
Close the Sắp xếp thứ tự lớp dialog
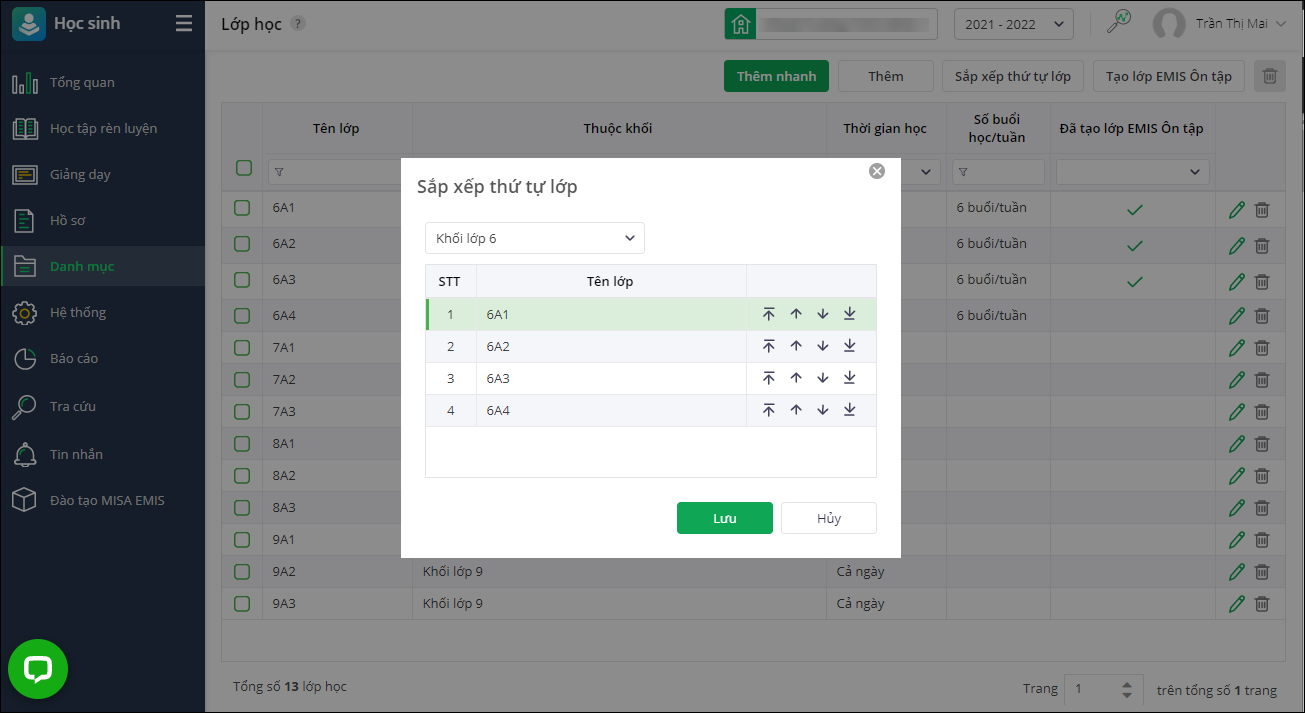[877, 171]
